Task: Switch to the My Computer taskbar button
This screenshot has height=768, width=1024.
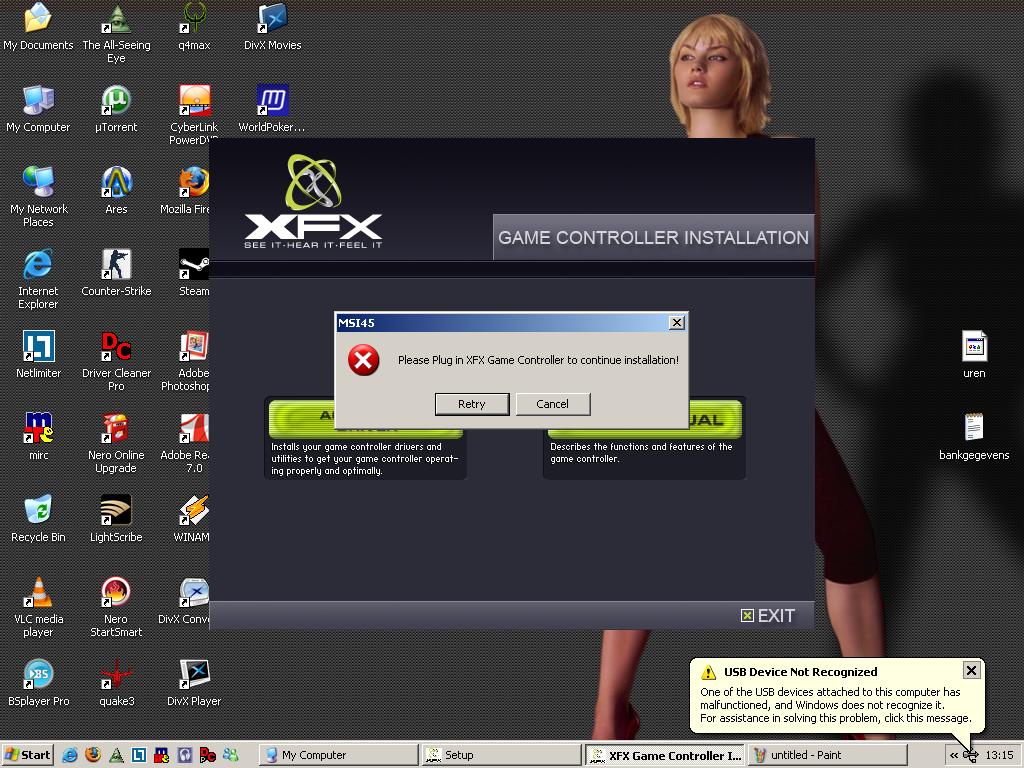Action: [x=336, y=755]
